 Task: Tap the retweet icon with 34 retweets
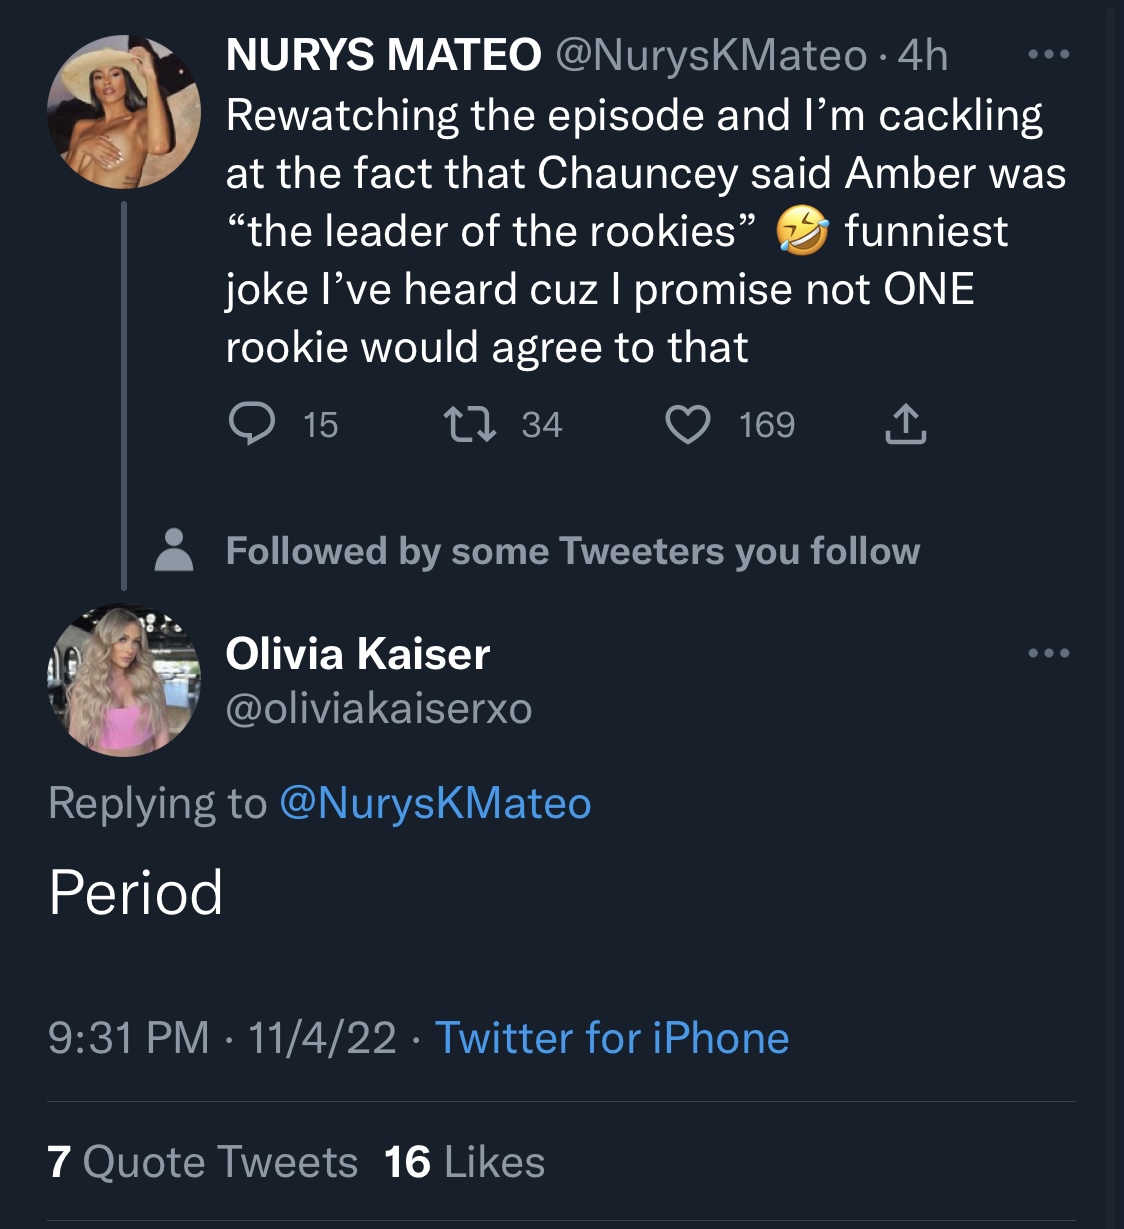click(470, 424)
